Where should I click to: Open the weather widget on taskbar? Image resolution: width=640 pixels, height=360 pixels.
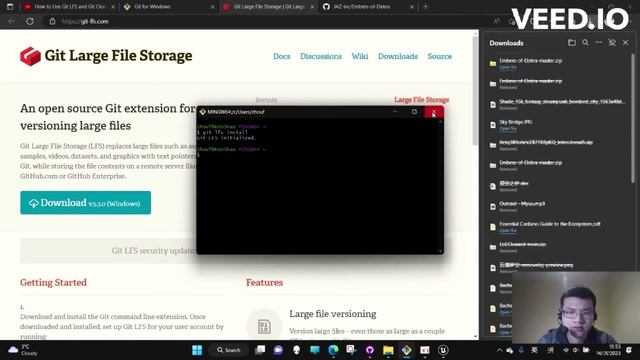click(24, 350)
